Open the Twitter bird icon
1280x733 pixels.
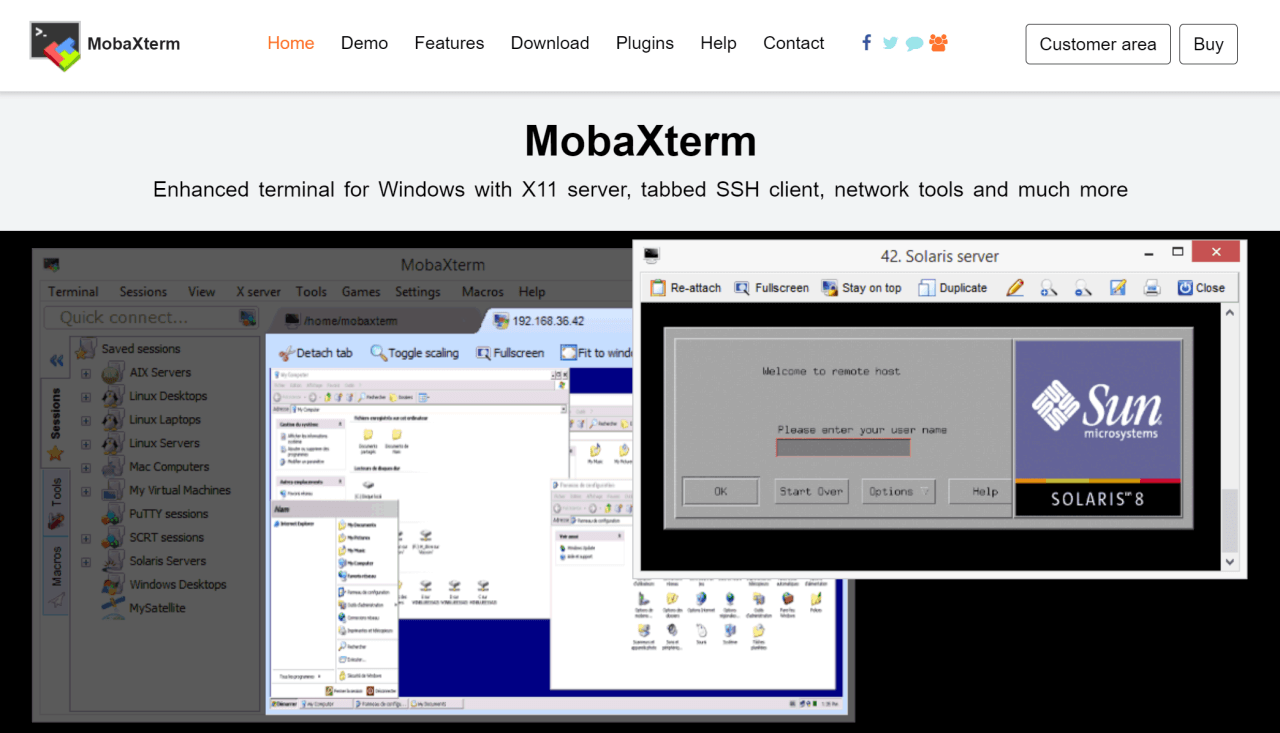coord(890,43)
